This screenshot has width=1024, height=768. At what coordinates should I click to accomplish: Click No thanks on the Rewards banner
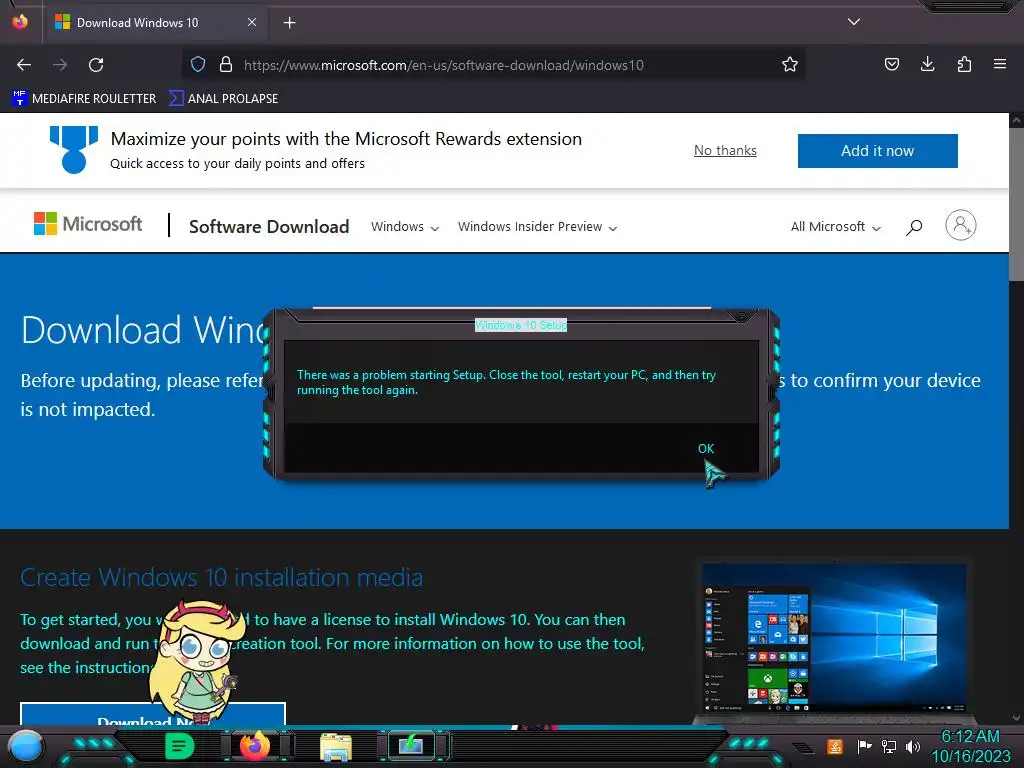725,150
